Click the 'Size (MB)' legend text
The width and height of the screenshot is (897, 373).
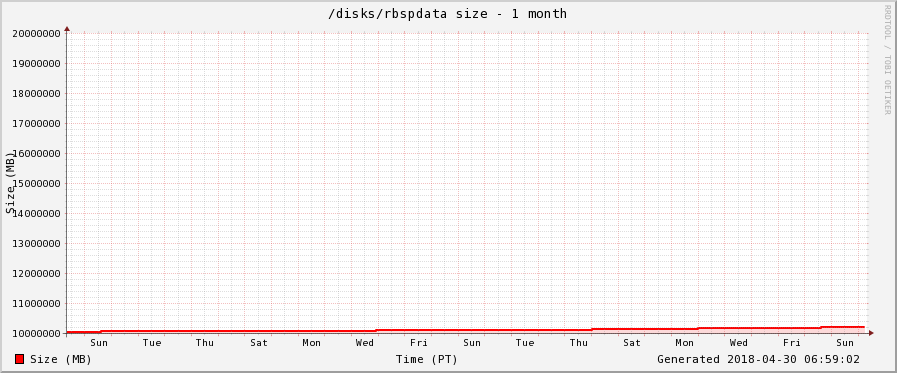(61, 360)
